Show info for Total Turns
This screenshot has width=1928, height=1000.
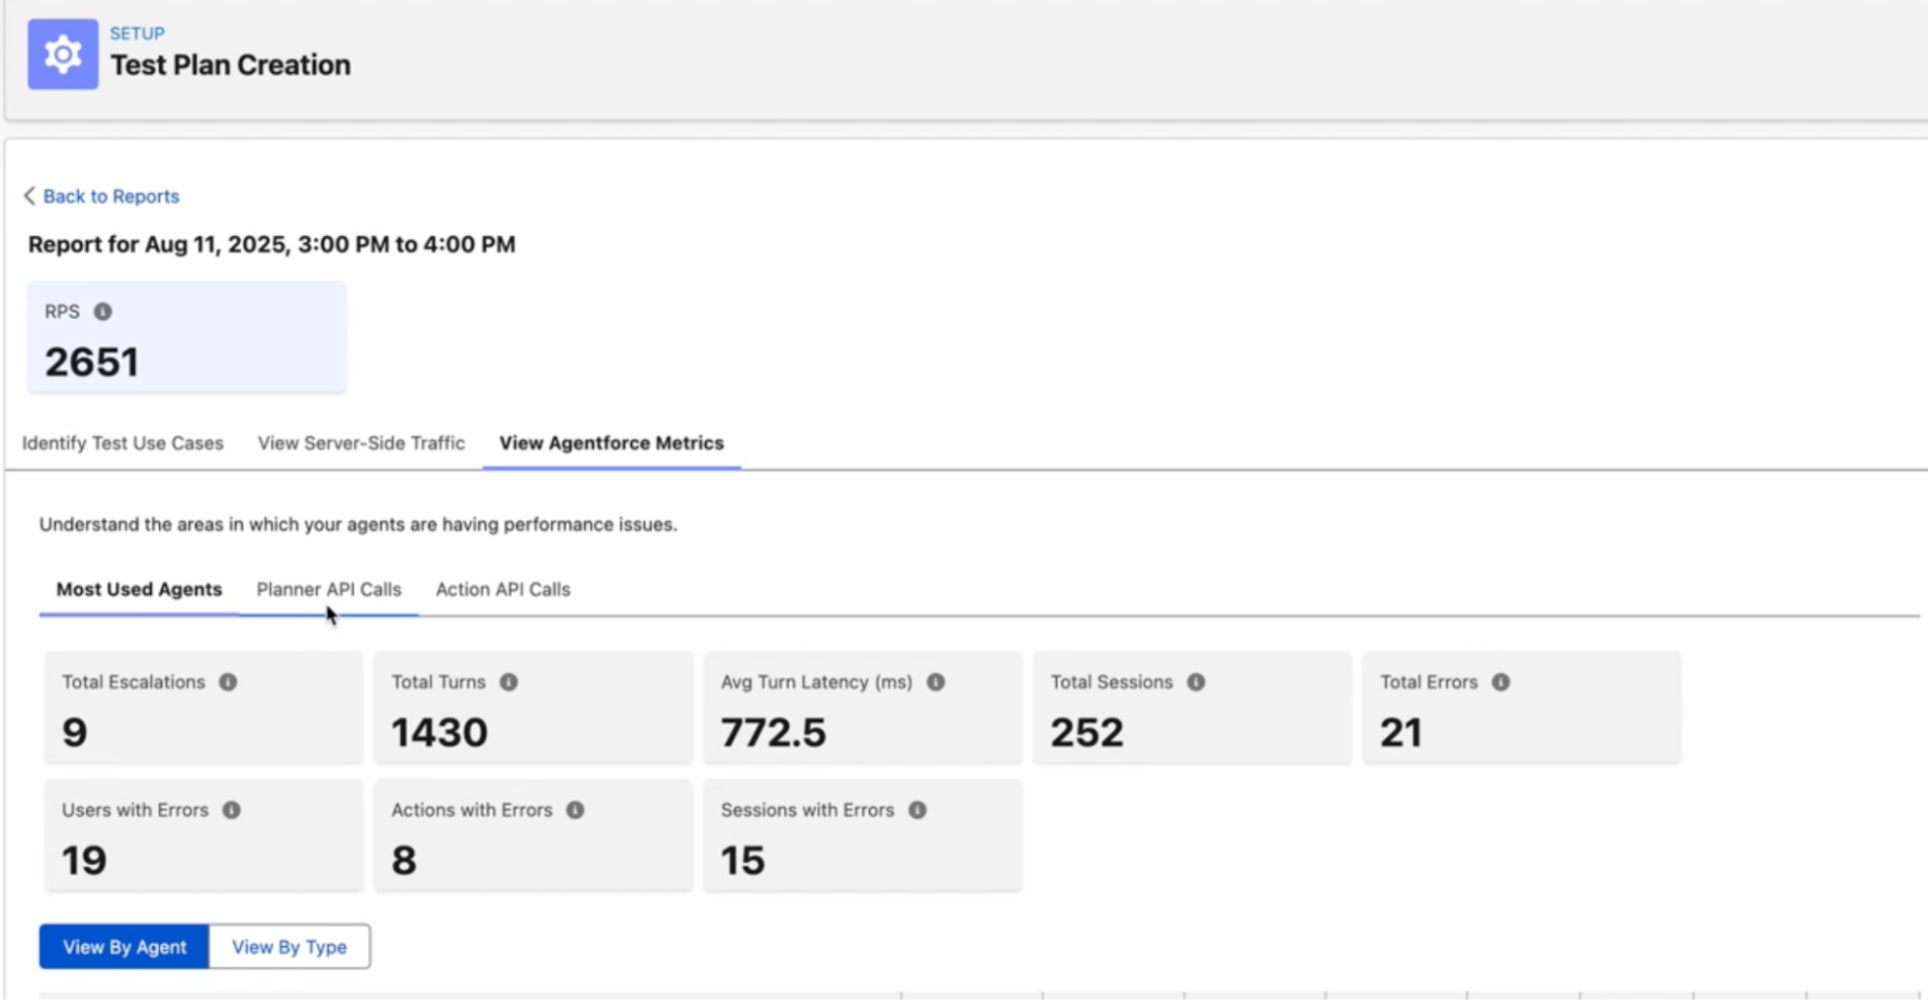[x=509, y=682]
